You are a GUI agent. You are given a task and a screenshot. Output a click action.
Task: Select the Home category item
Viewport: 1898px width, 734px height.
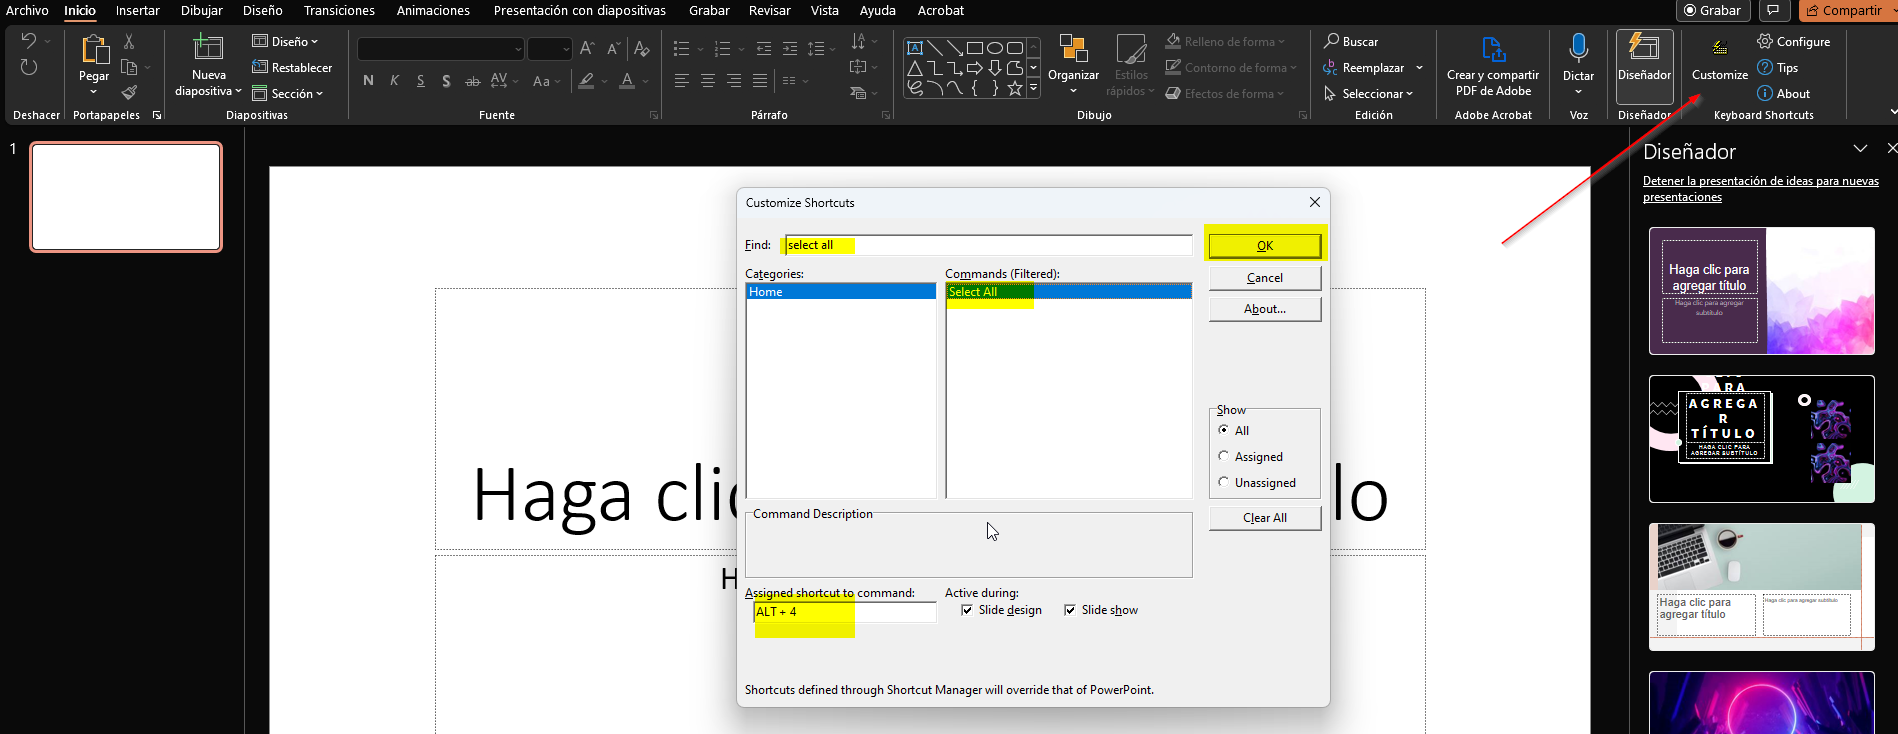pos(841,292)
